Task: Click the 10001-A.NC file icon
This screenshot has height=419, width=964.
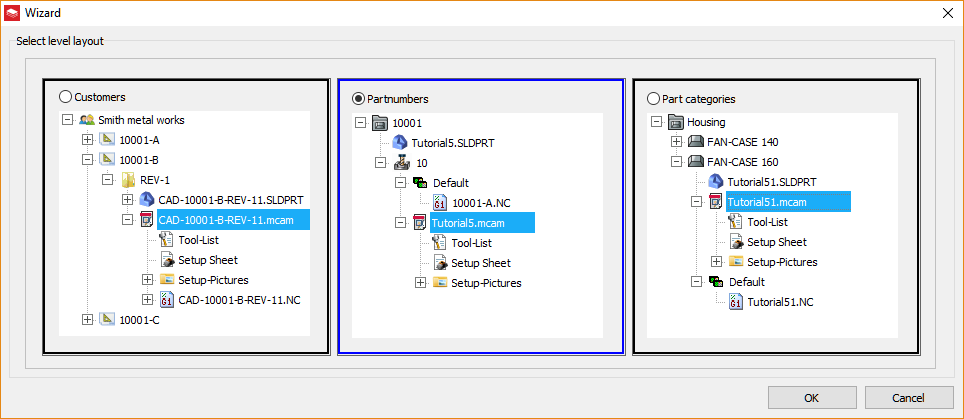Action: pyautogui.click(x=440, y=203)
